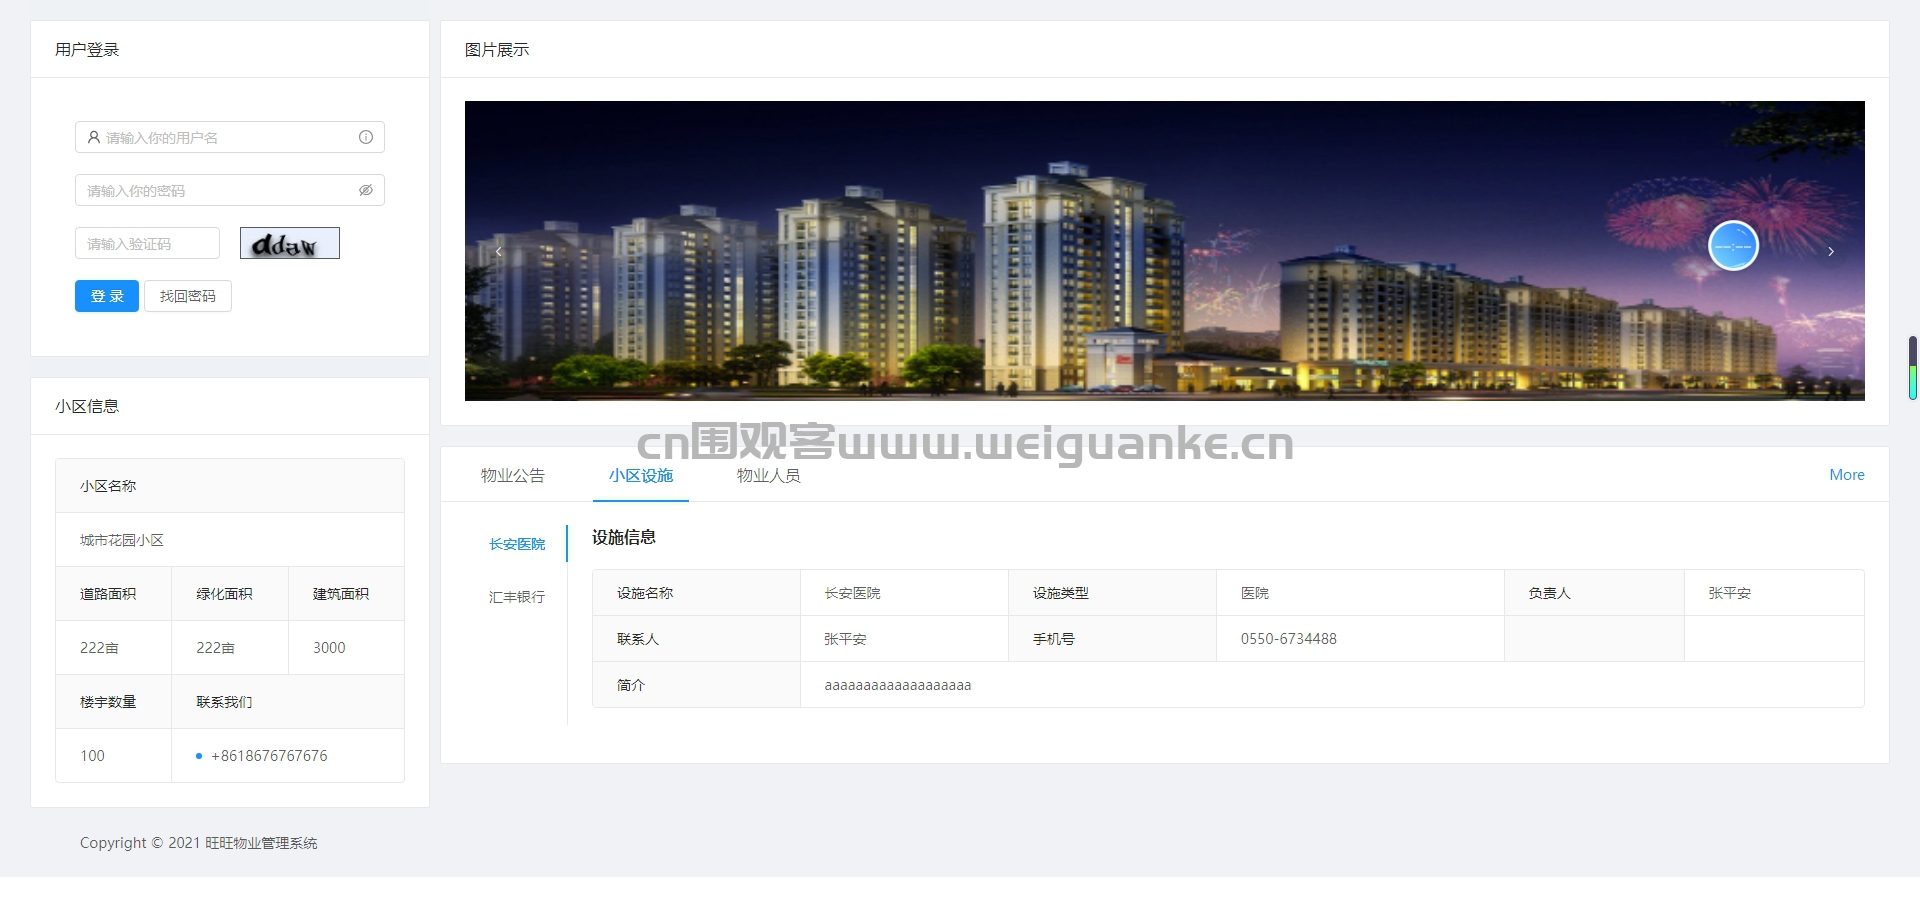Screen dimensions: 1920x919
Task: Click the 3000 building area value
Action: (329, 648)
